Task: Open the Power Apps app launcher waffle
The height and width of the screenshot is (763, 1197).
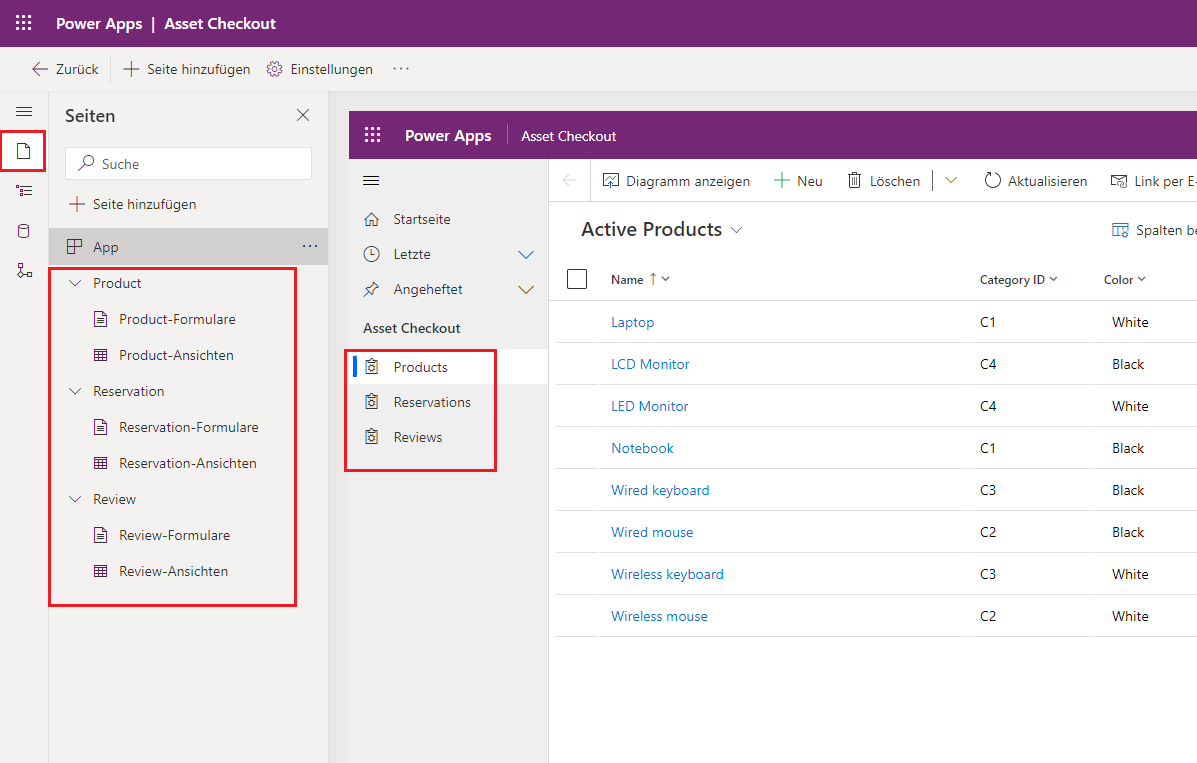Action: (x=24, y=23)
